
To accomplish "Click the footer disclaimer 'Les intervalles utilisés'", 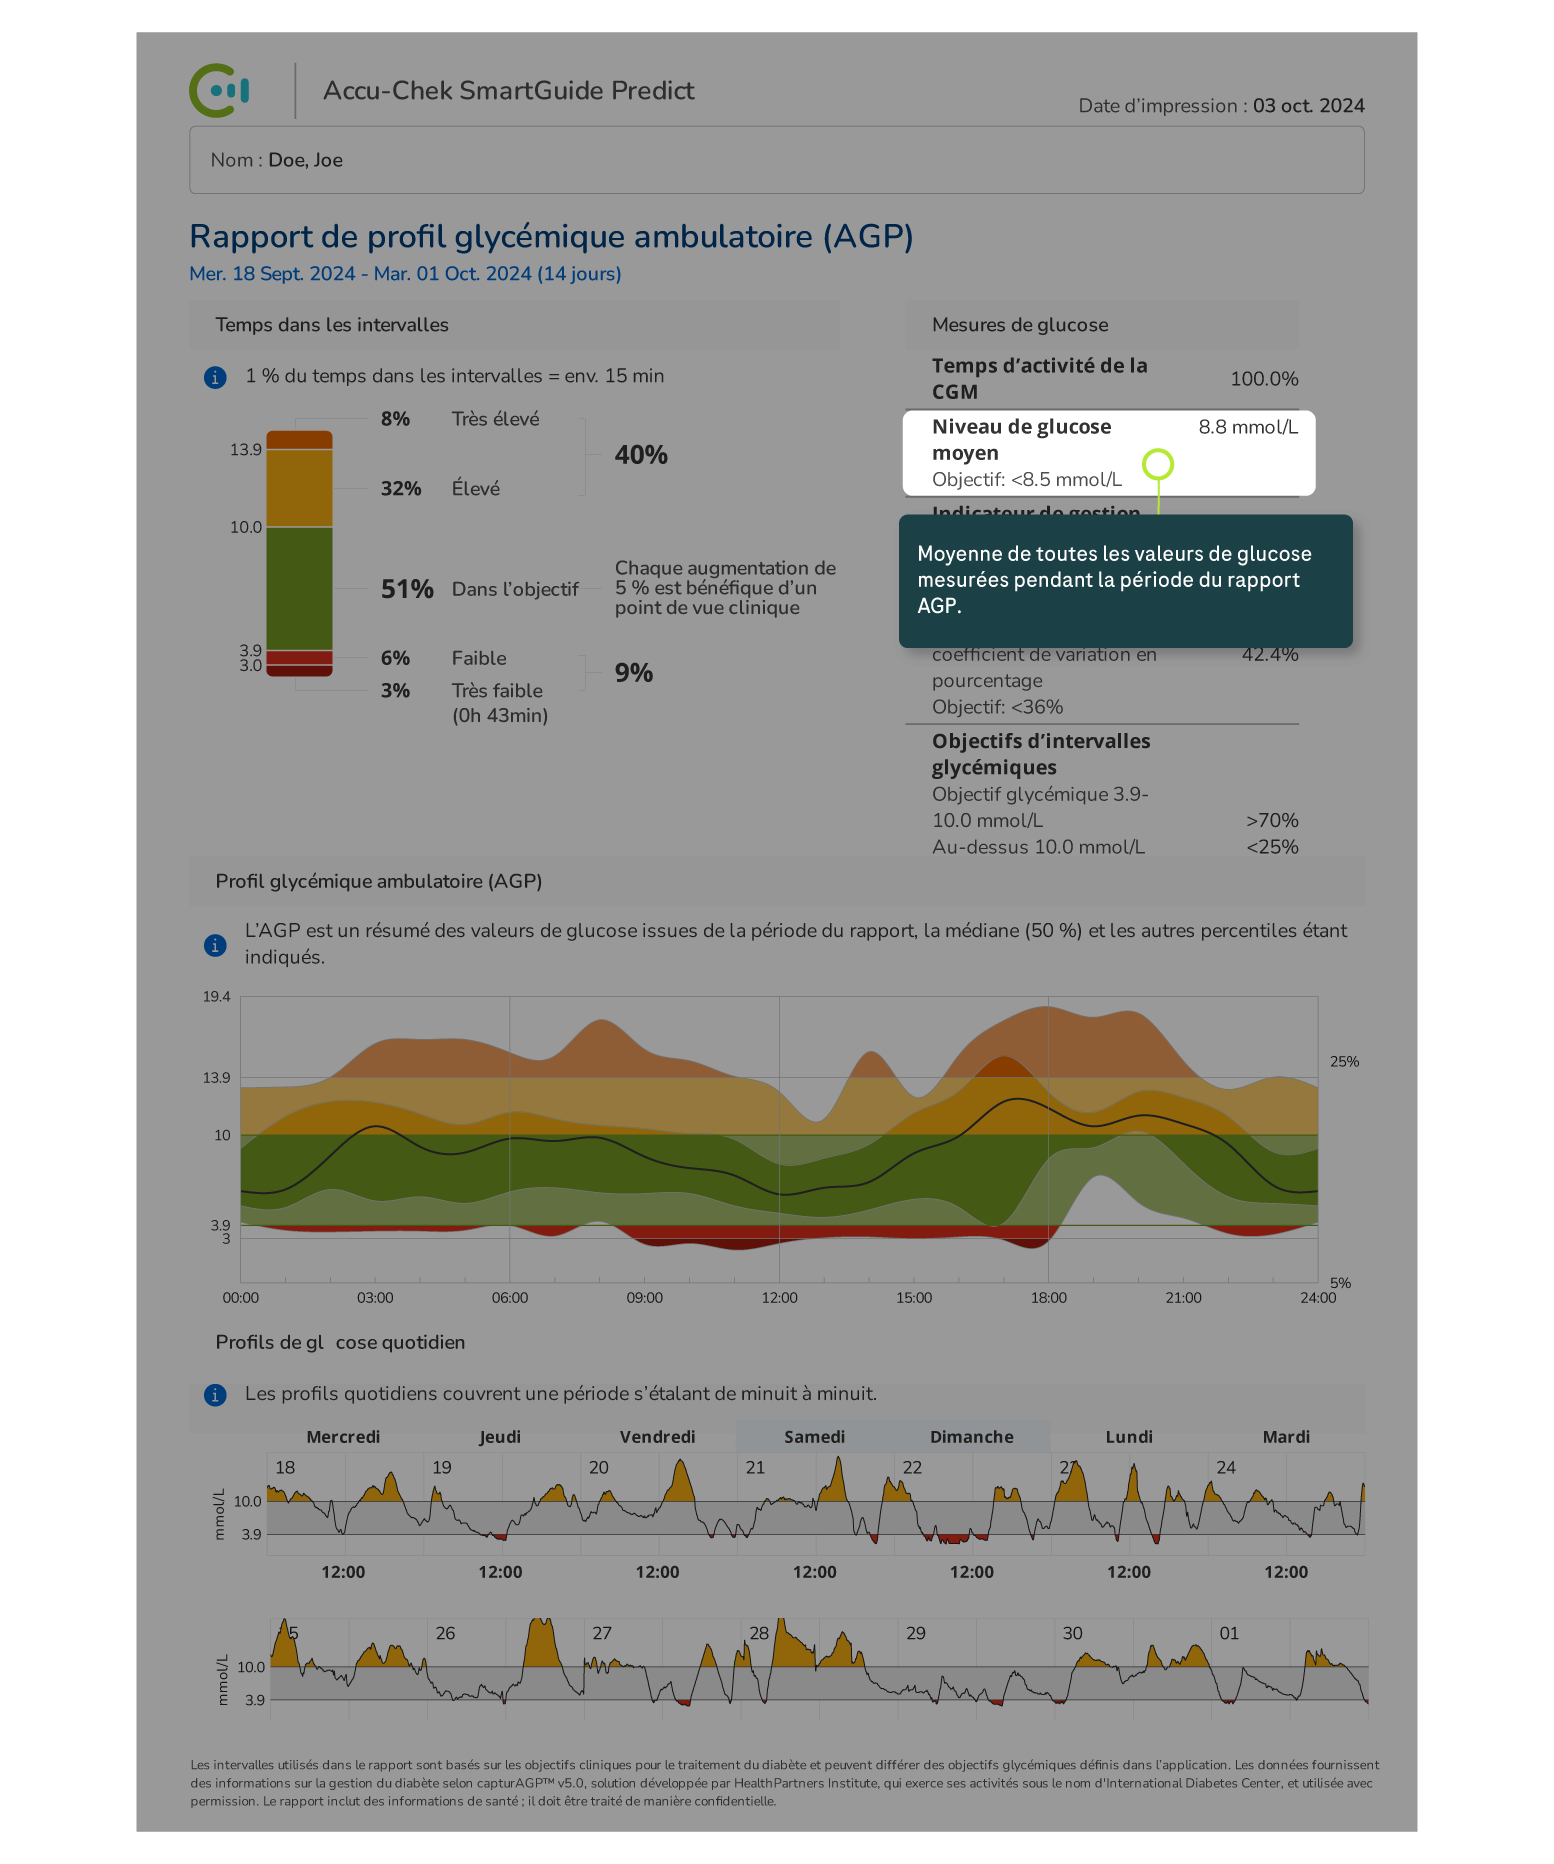I will 785,1783.
